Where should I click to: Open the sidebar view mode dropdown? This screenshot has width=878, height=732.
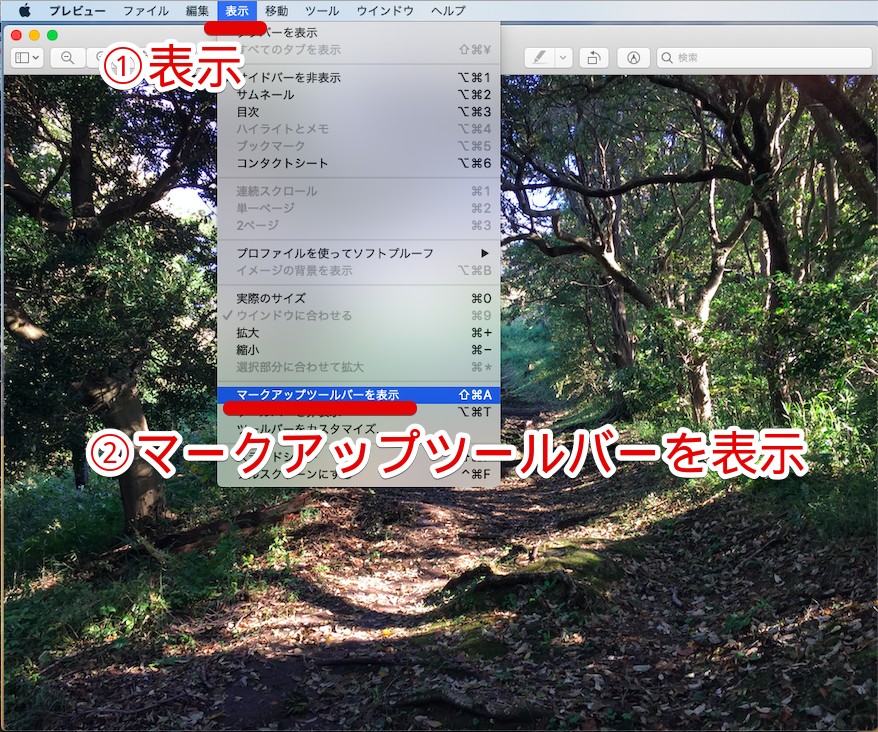coord(27,58)
